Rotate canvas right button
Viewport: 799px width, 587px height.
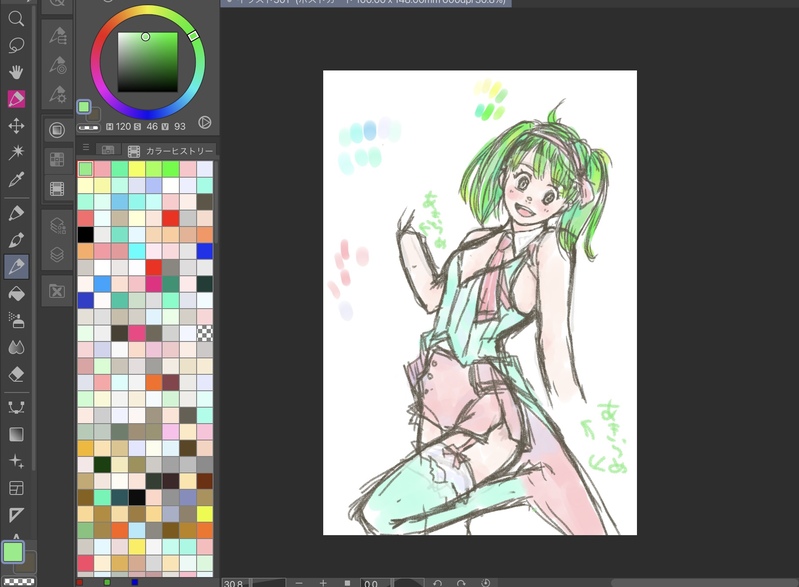461,583
